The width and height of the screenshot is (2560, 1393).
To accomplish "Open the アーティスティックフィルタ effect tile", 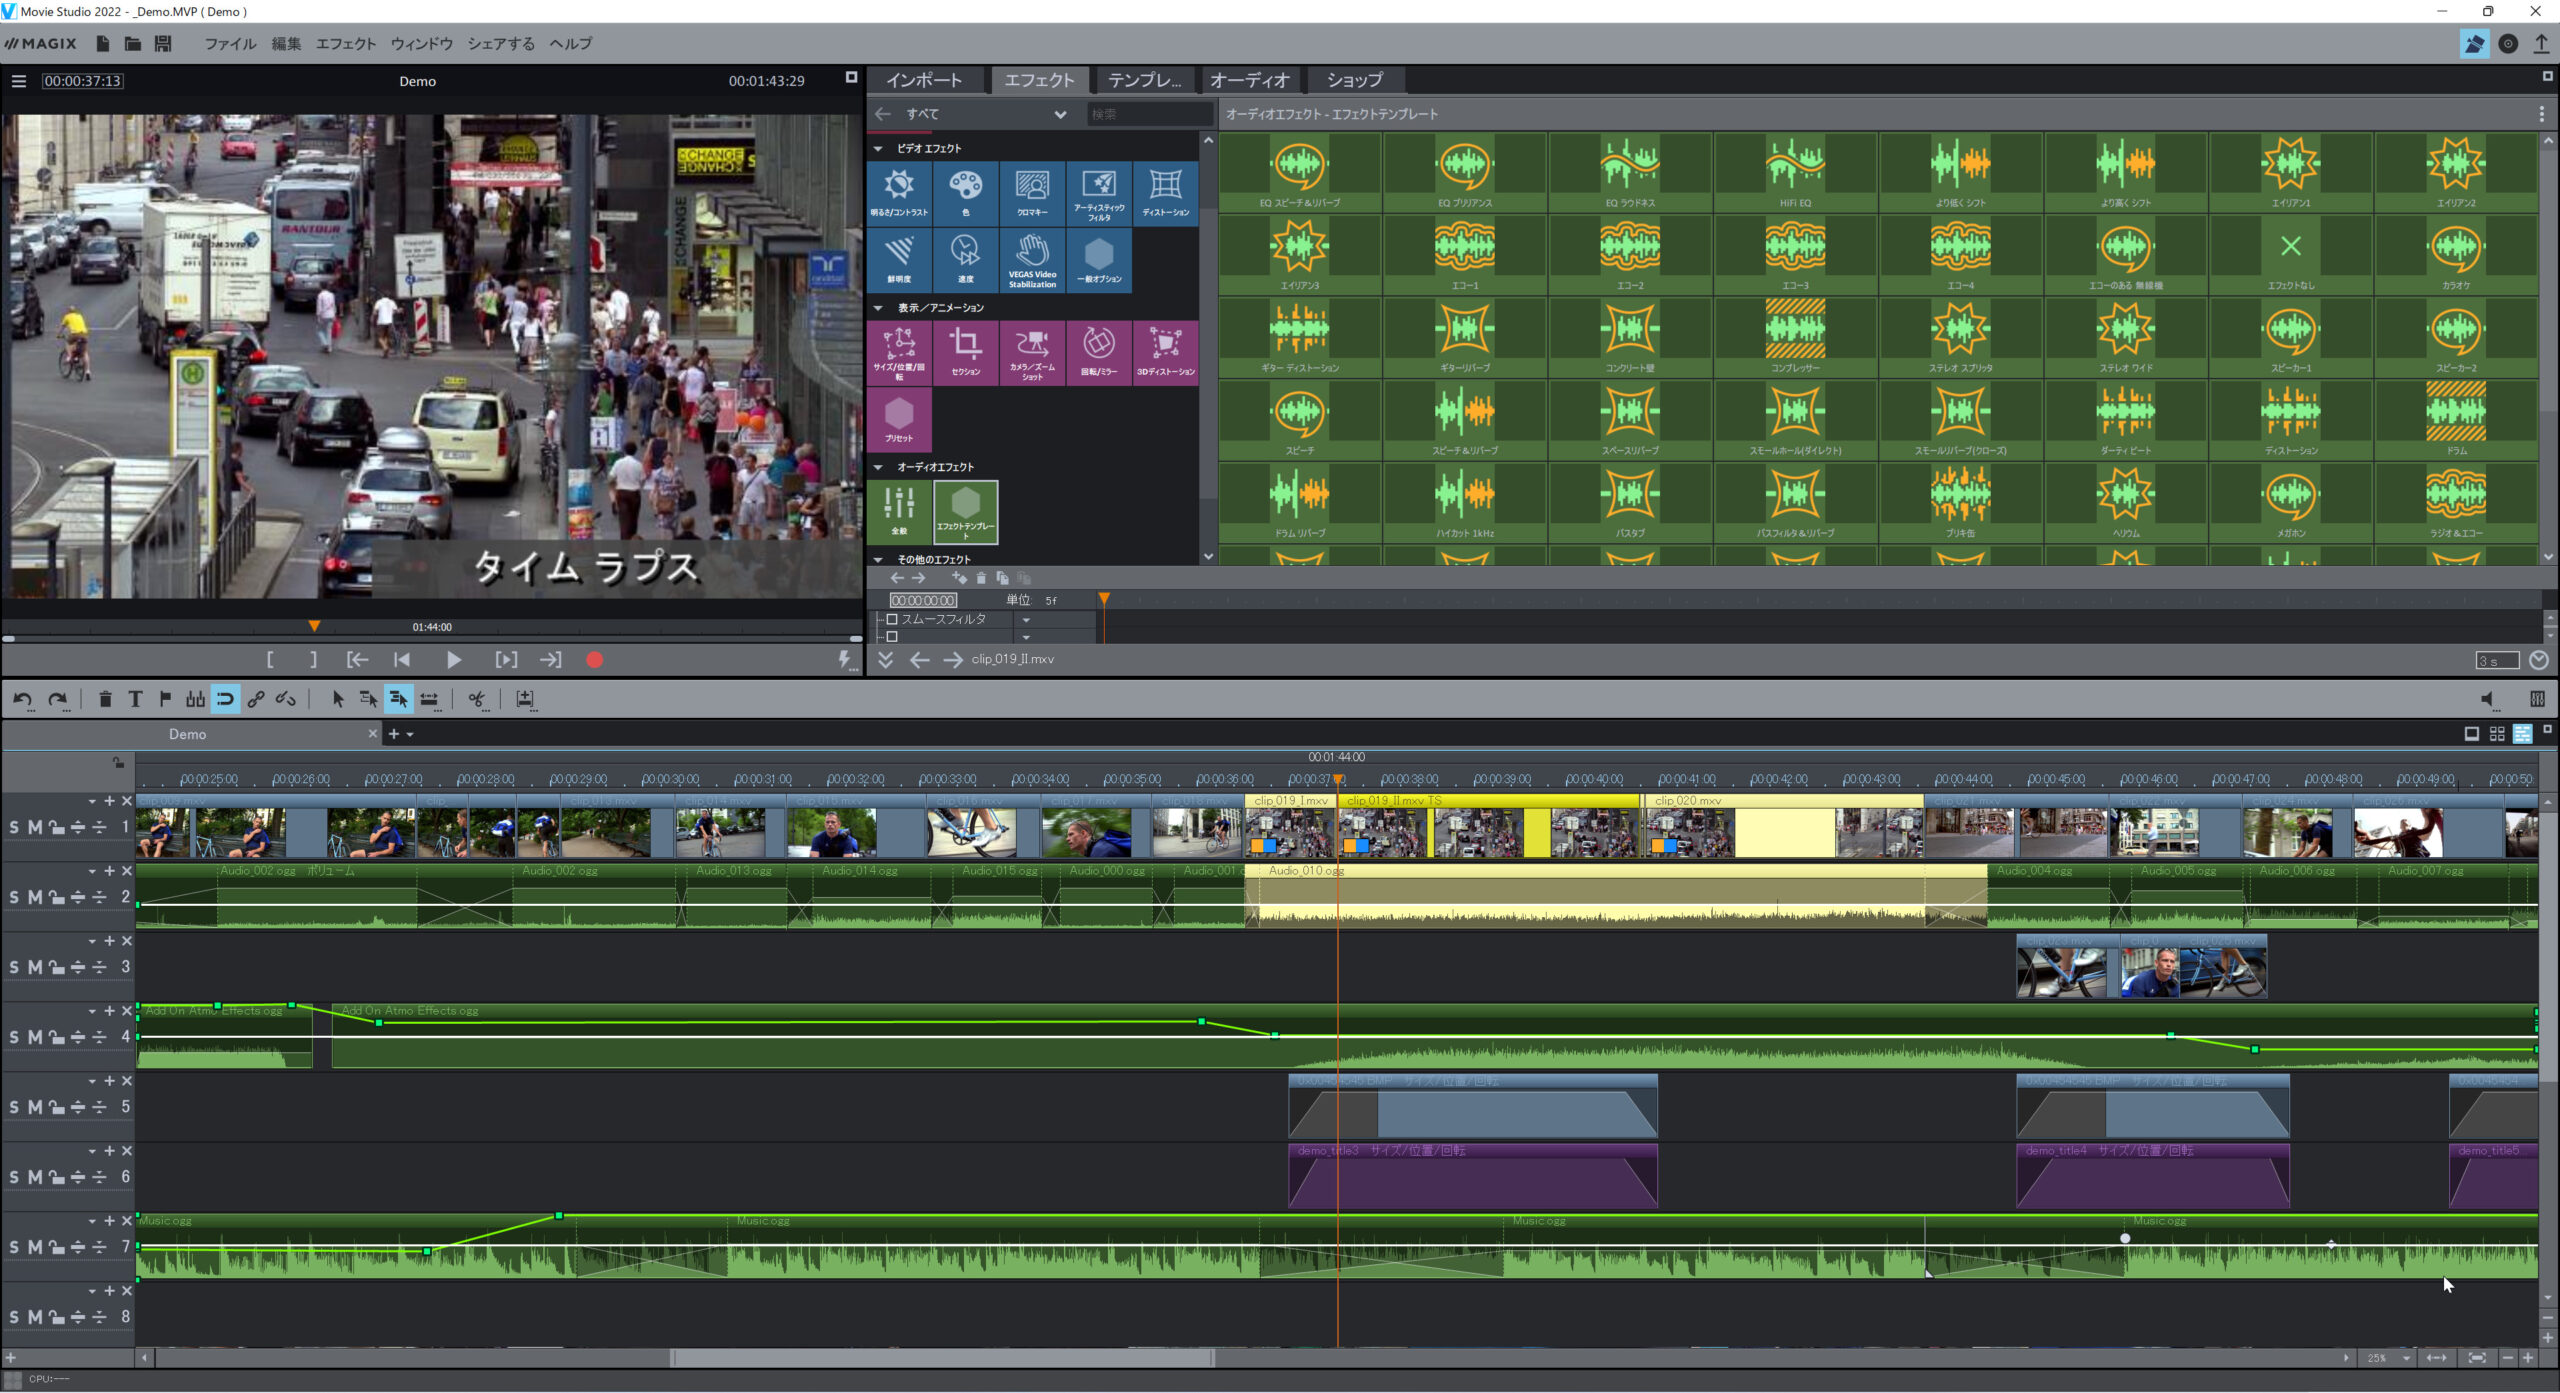I will (1099, 193).
